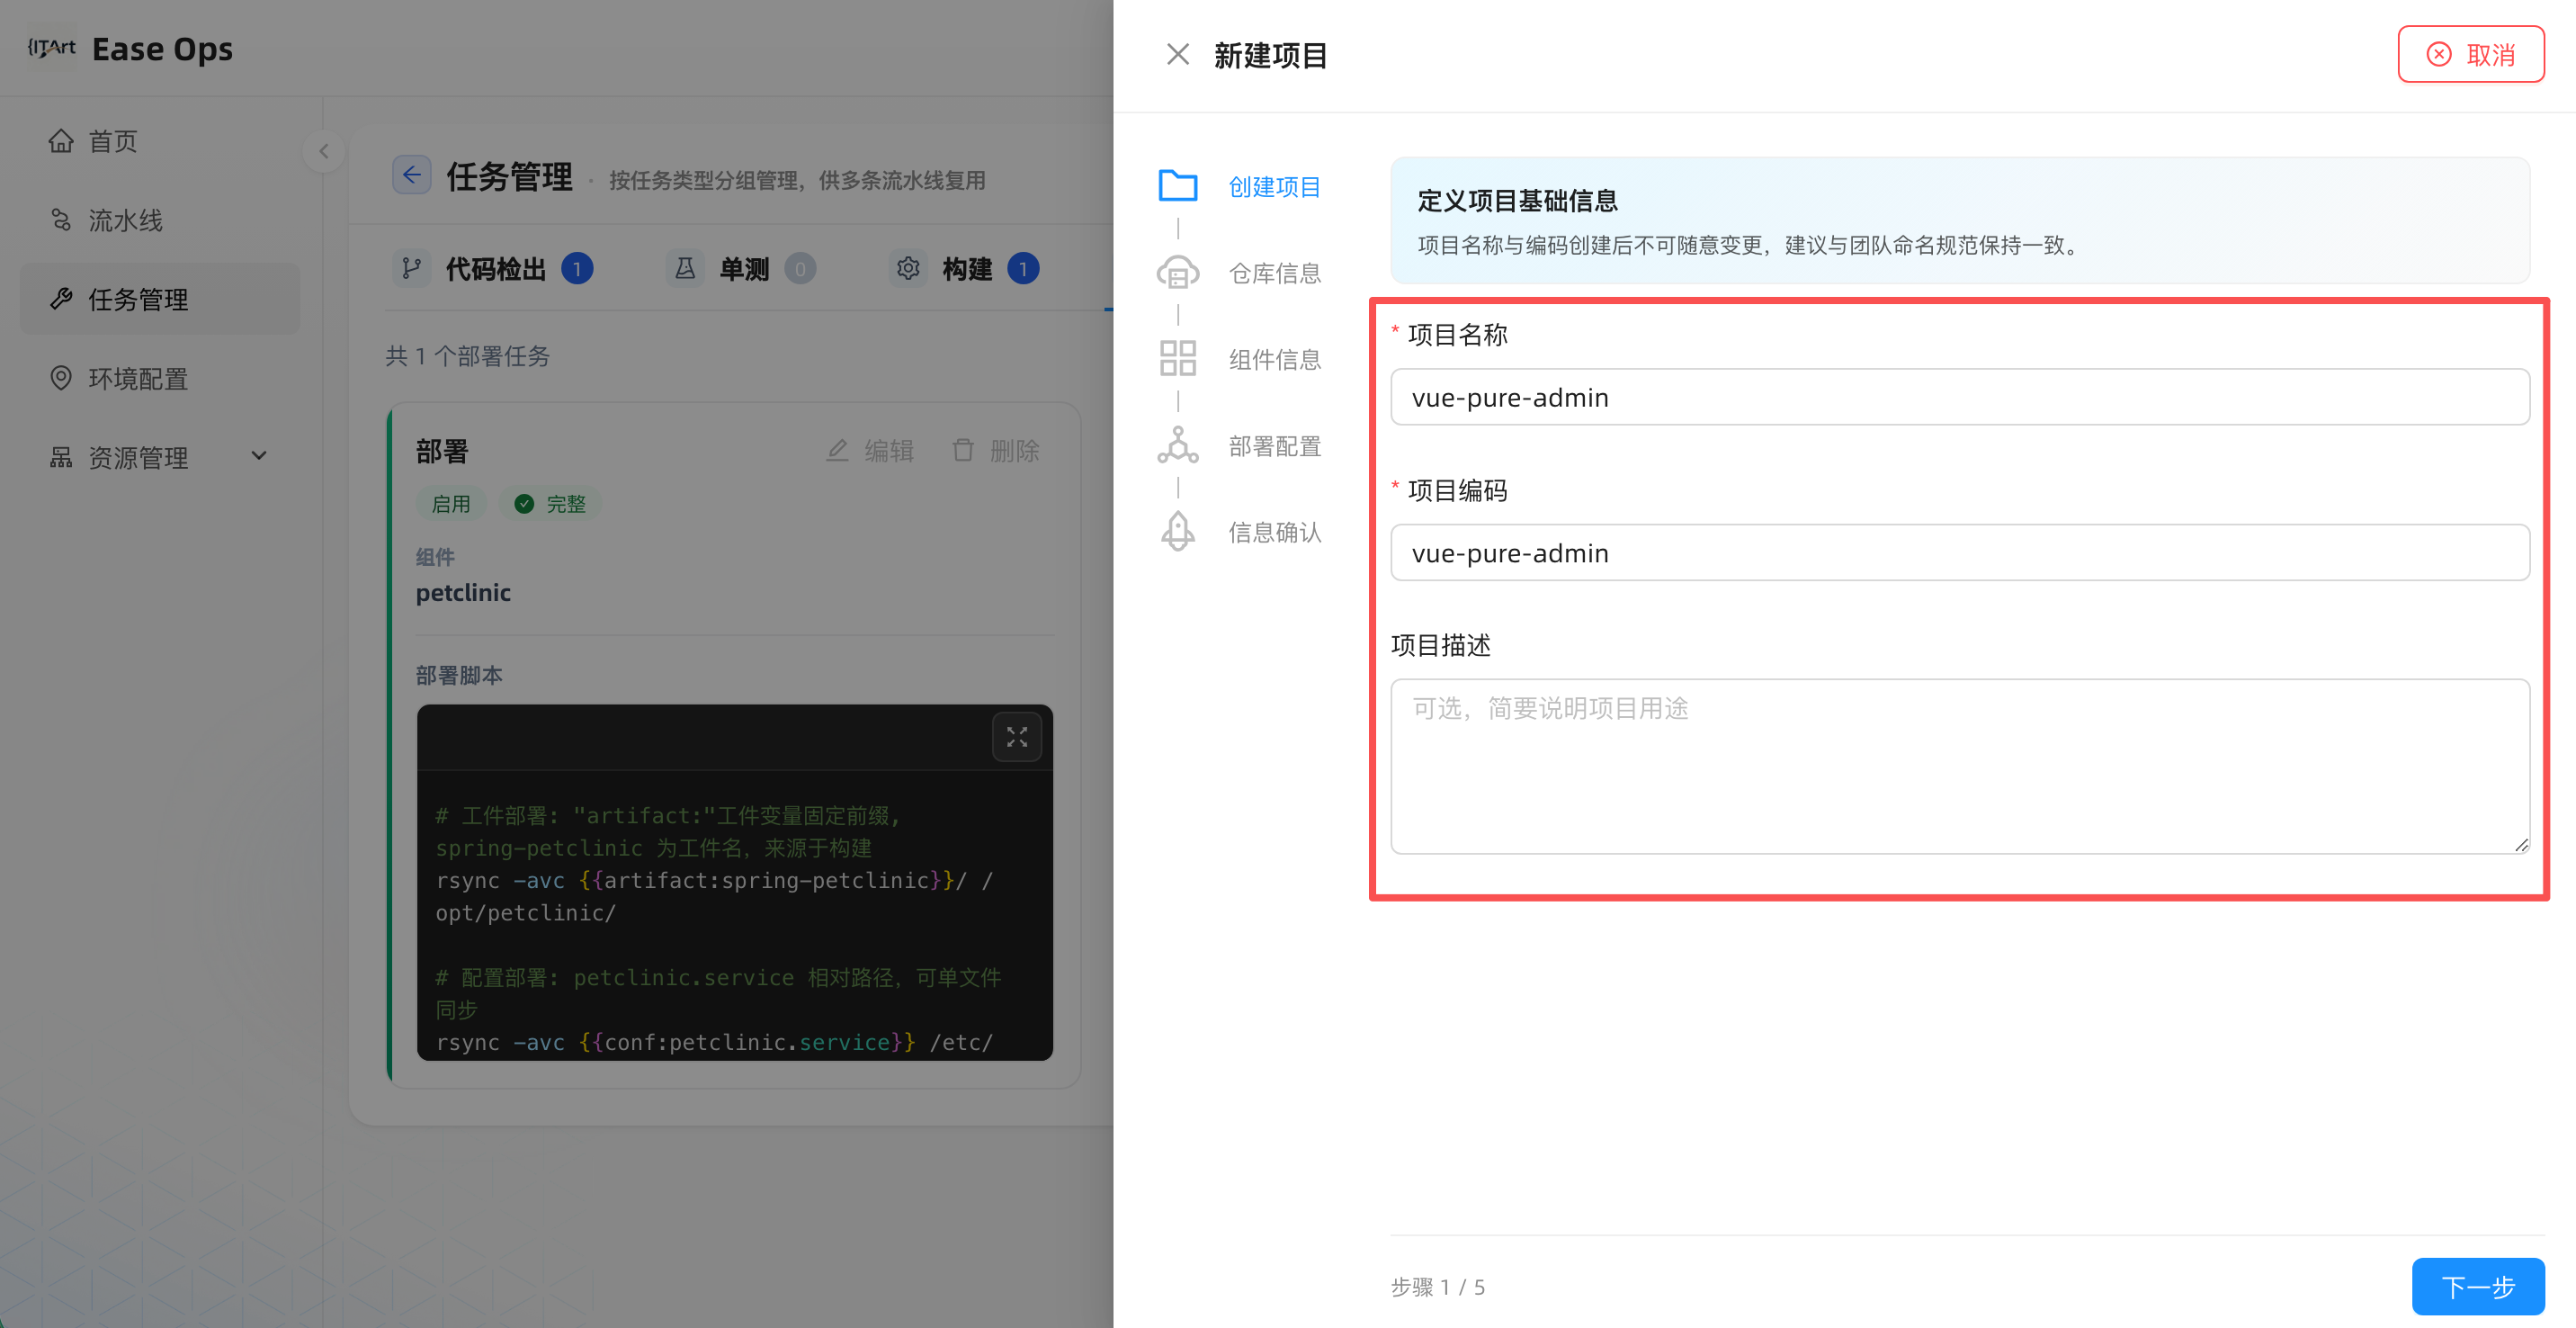Open the 构建 tab
Image resolution: width=2576 pixels, height=1328 pixels.
pyautogui.click(x=964, y=269)
